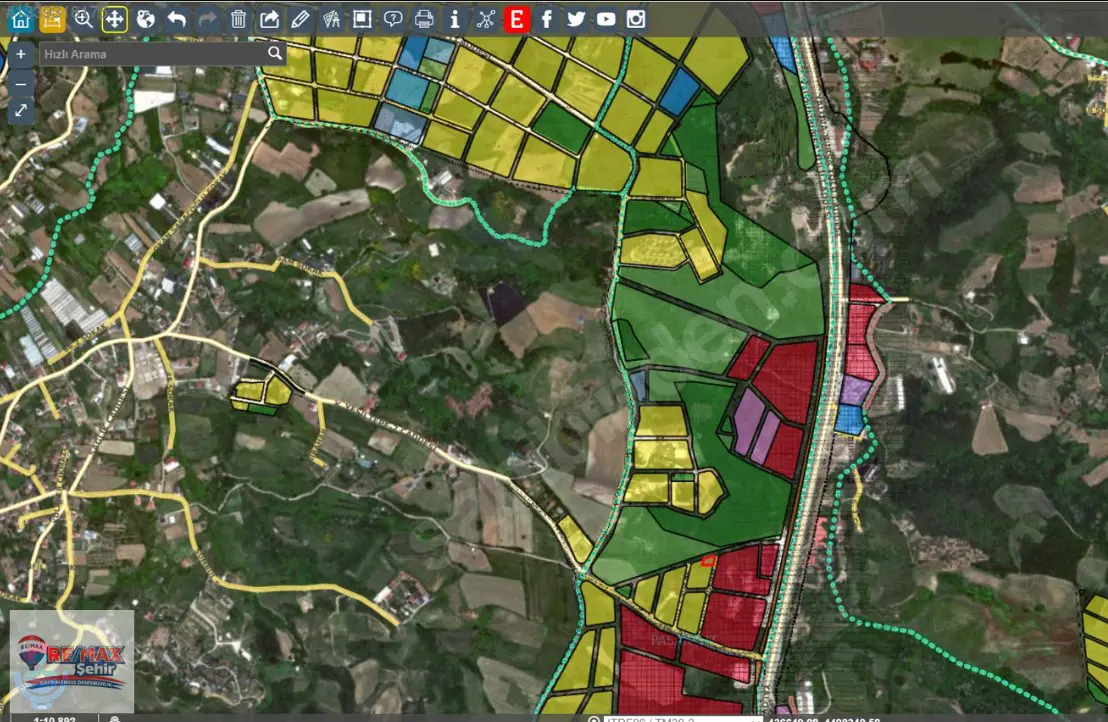This screenshot has width=1108, height=722.
Task: Open the coordinate system dropdown in status bar
Action: [683, 719]
